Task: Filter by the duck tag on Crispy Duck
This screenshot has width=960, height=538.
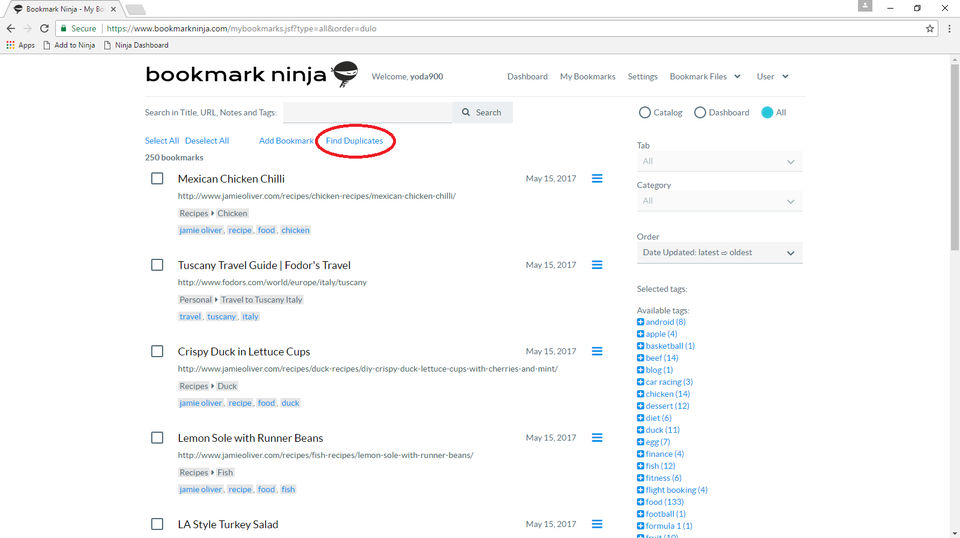Action: 290,403
